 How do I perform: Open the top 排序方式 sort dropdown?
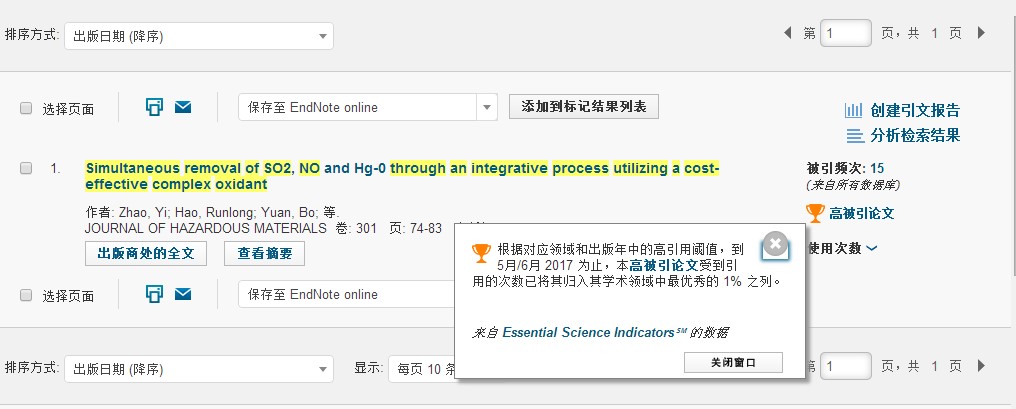(x=199, y=36)
